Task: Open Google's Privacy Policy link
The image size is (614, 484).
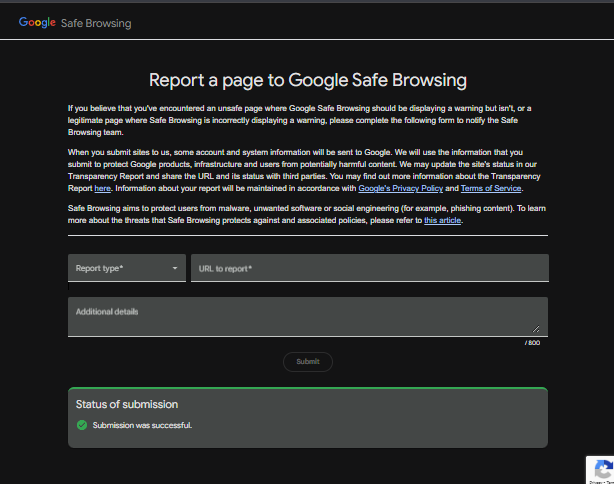Action: (x=401, y=188)
